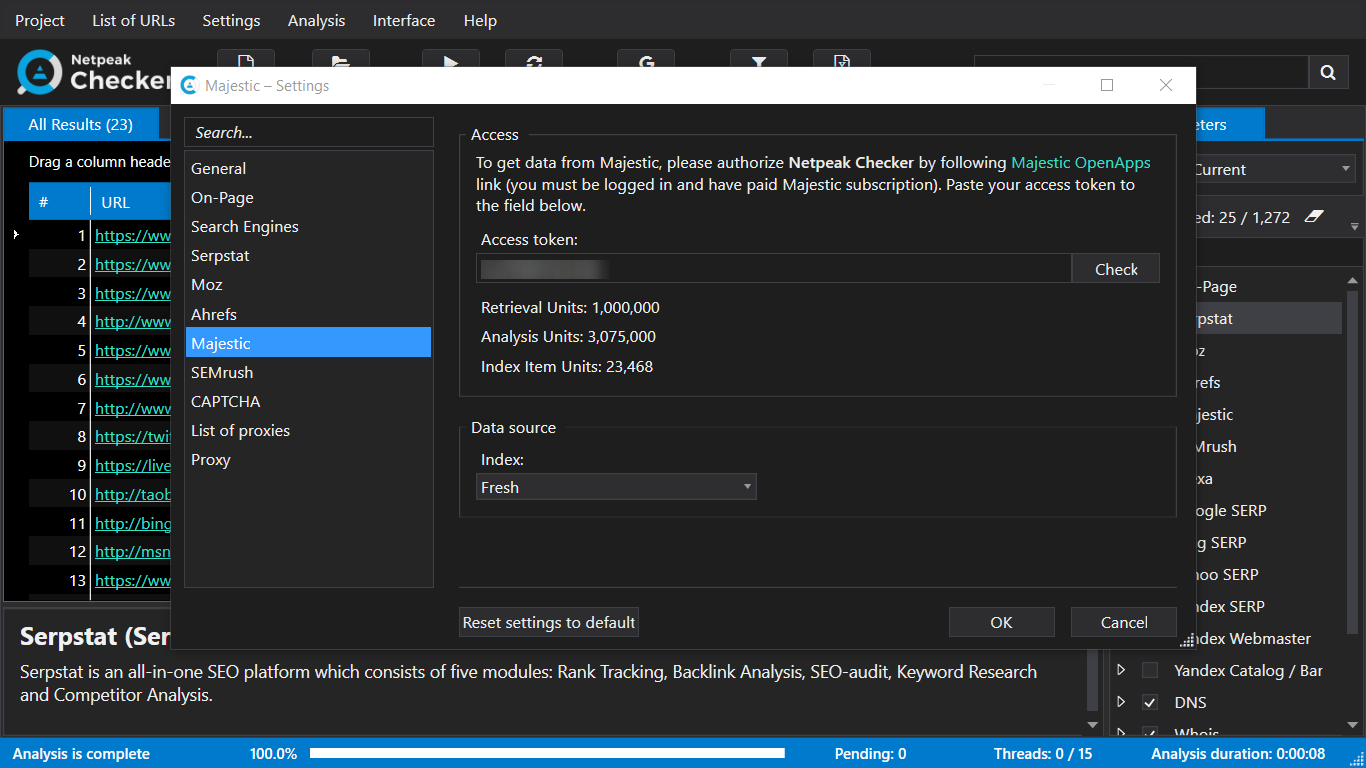1366x768 pixels.
Task: Open the Analysis menu
Action: [316, 20]
